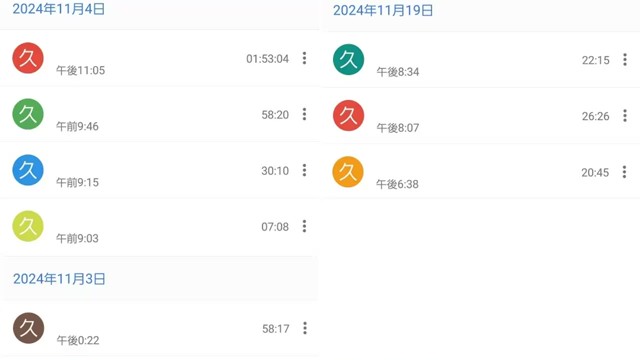Select the 2024年11月19日 date header

tap(383, 11)
